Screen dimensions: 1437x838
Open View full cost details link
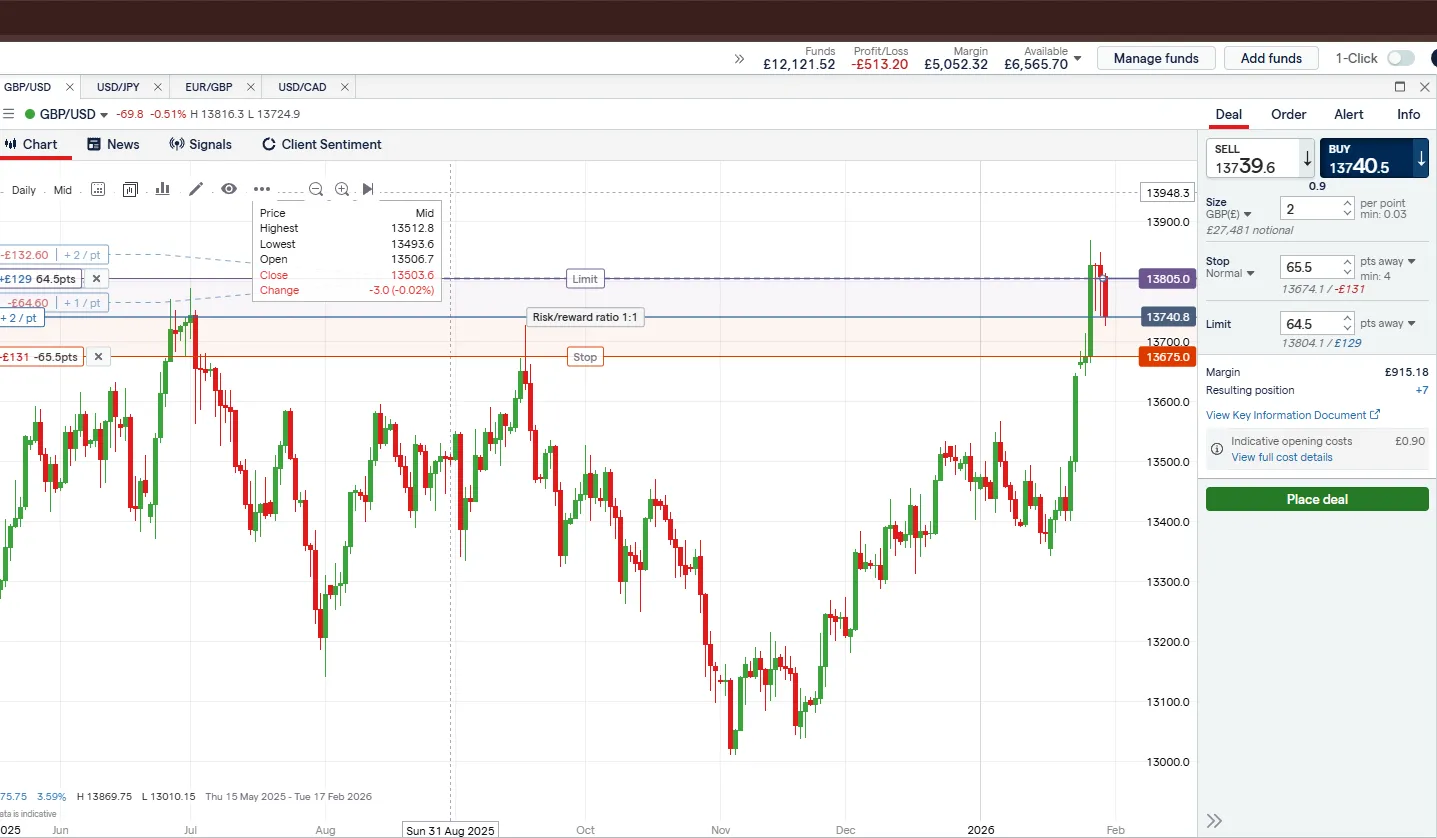[1281, 457]
